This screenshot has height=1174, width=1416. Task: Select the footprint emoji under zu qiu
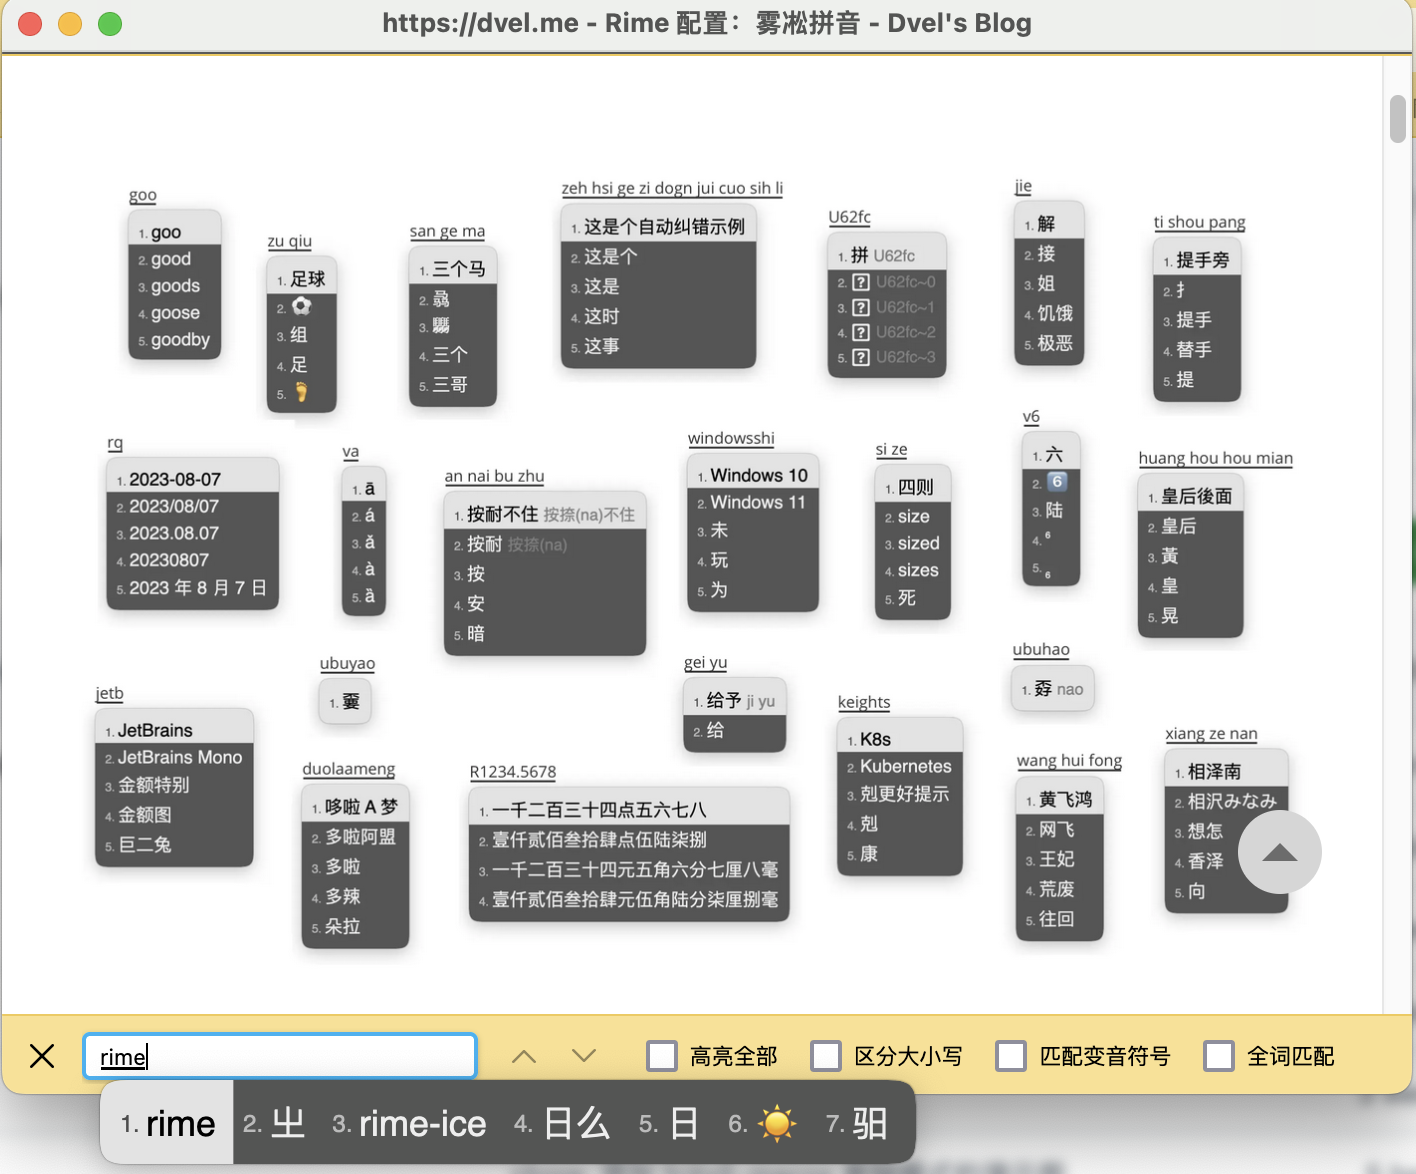point(301,393)
